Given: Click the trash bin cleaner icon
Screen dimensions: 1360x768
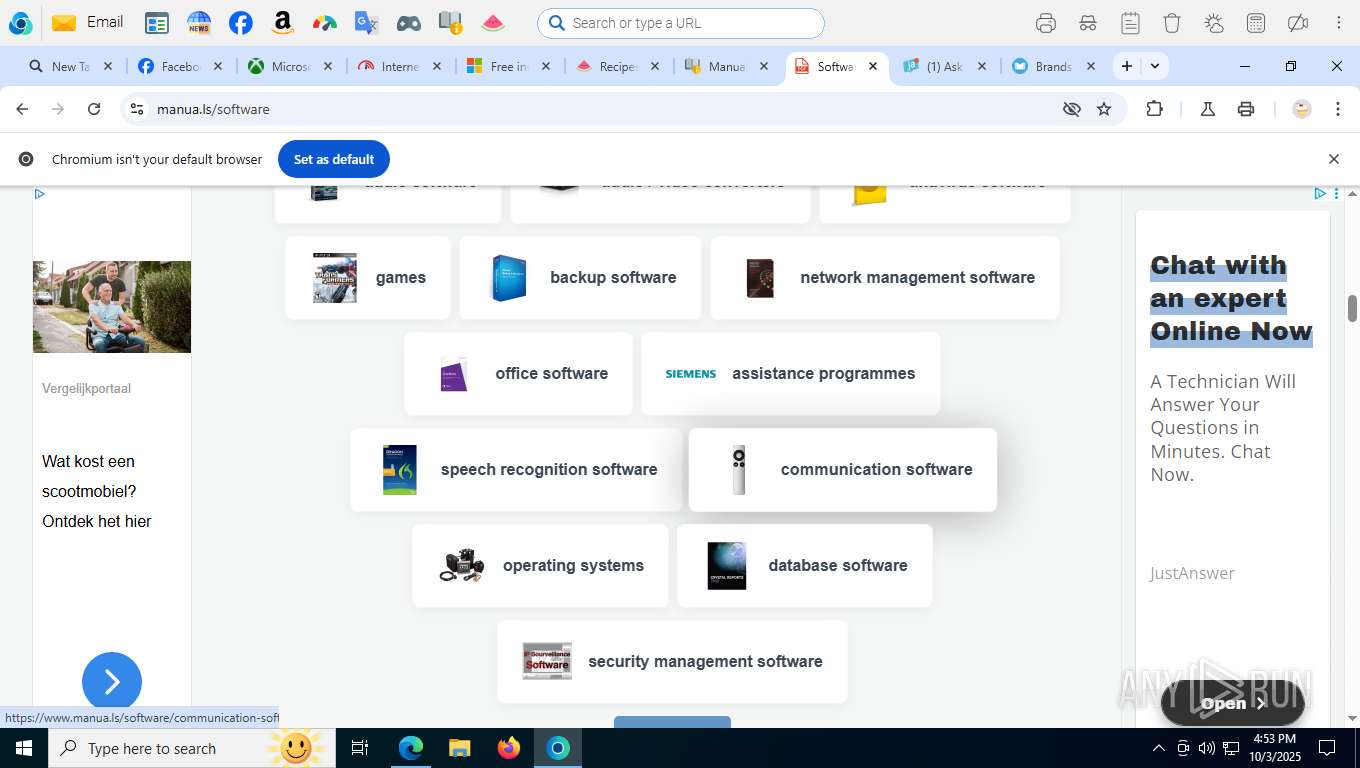Looking at the screenshot, I should tap(1172, 23).
